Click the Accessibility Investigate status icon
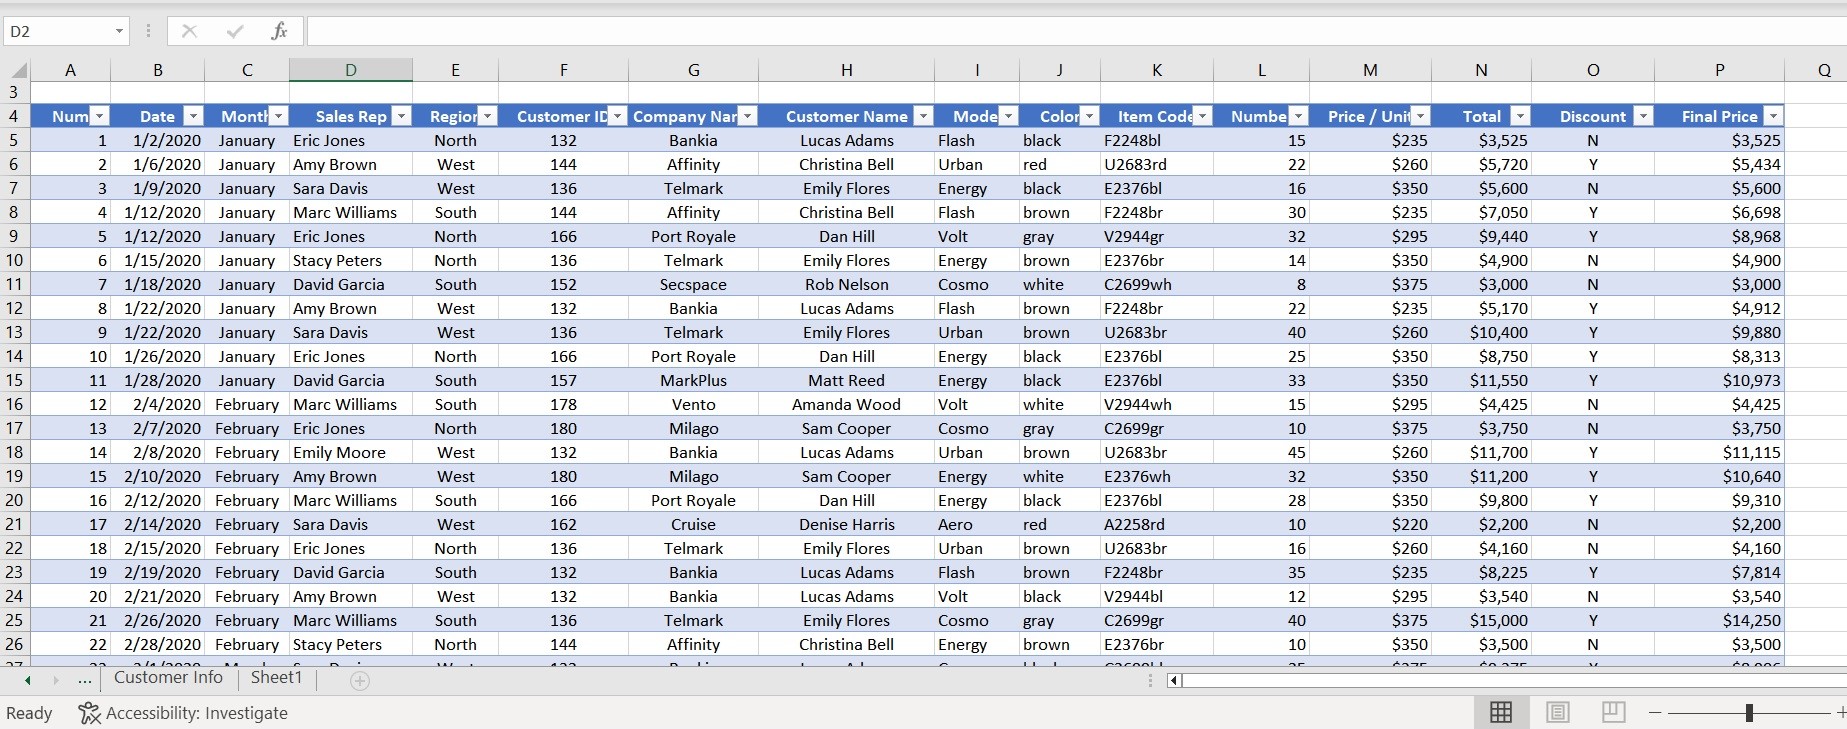This screenshot has height=729, width=1847. (x=90, y=713)
